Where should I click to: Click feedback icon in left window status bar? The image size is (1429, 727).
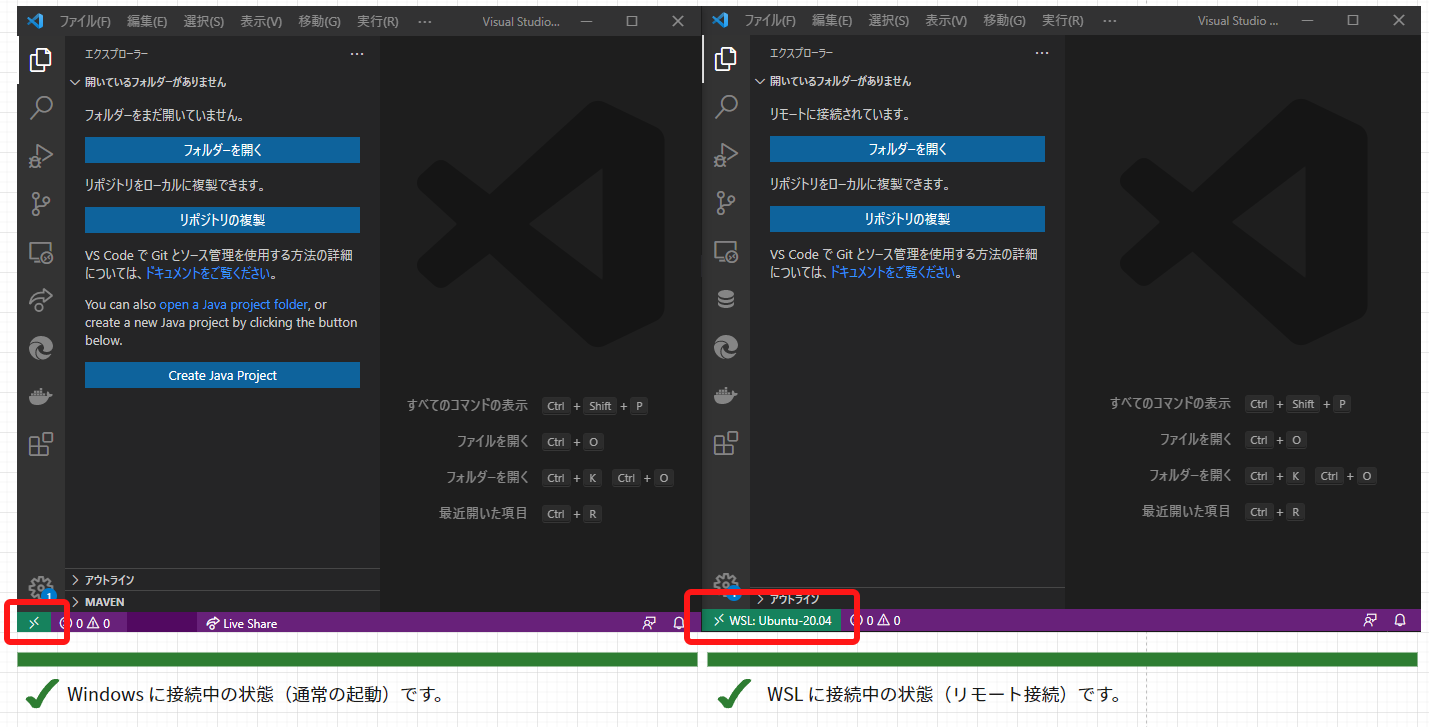click(x=649, y=623)
